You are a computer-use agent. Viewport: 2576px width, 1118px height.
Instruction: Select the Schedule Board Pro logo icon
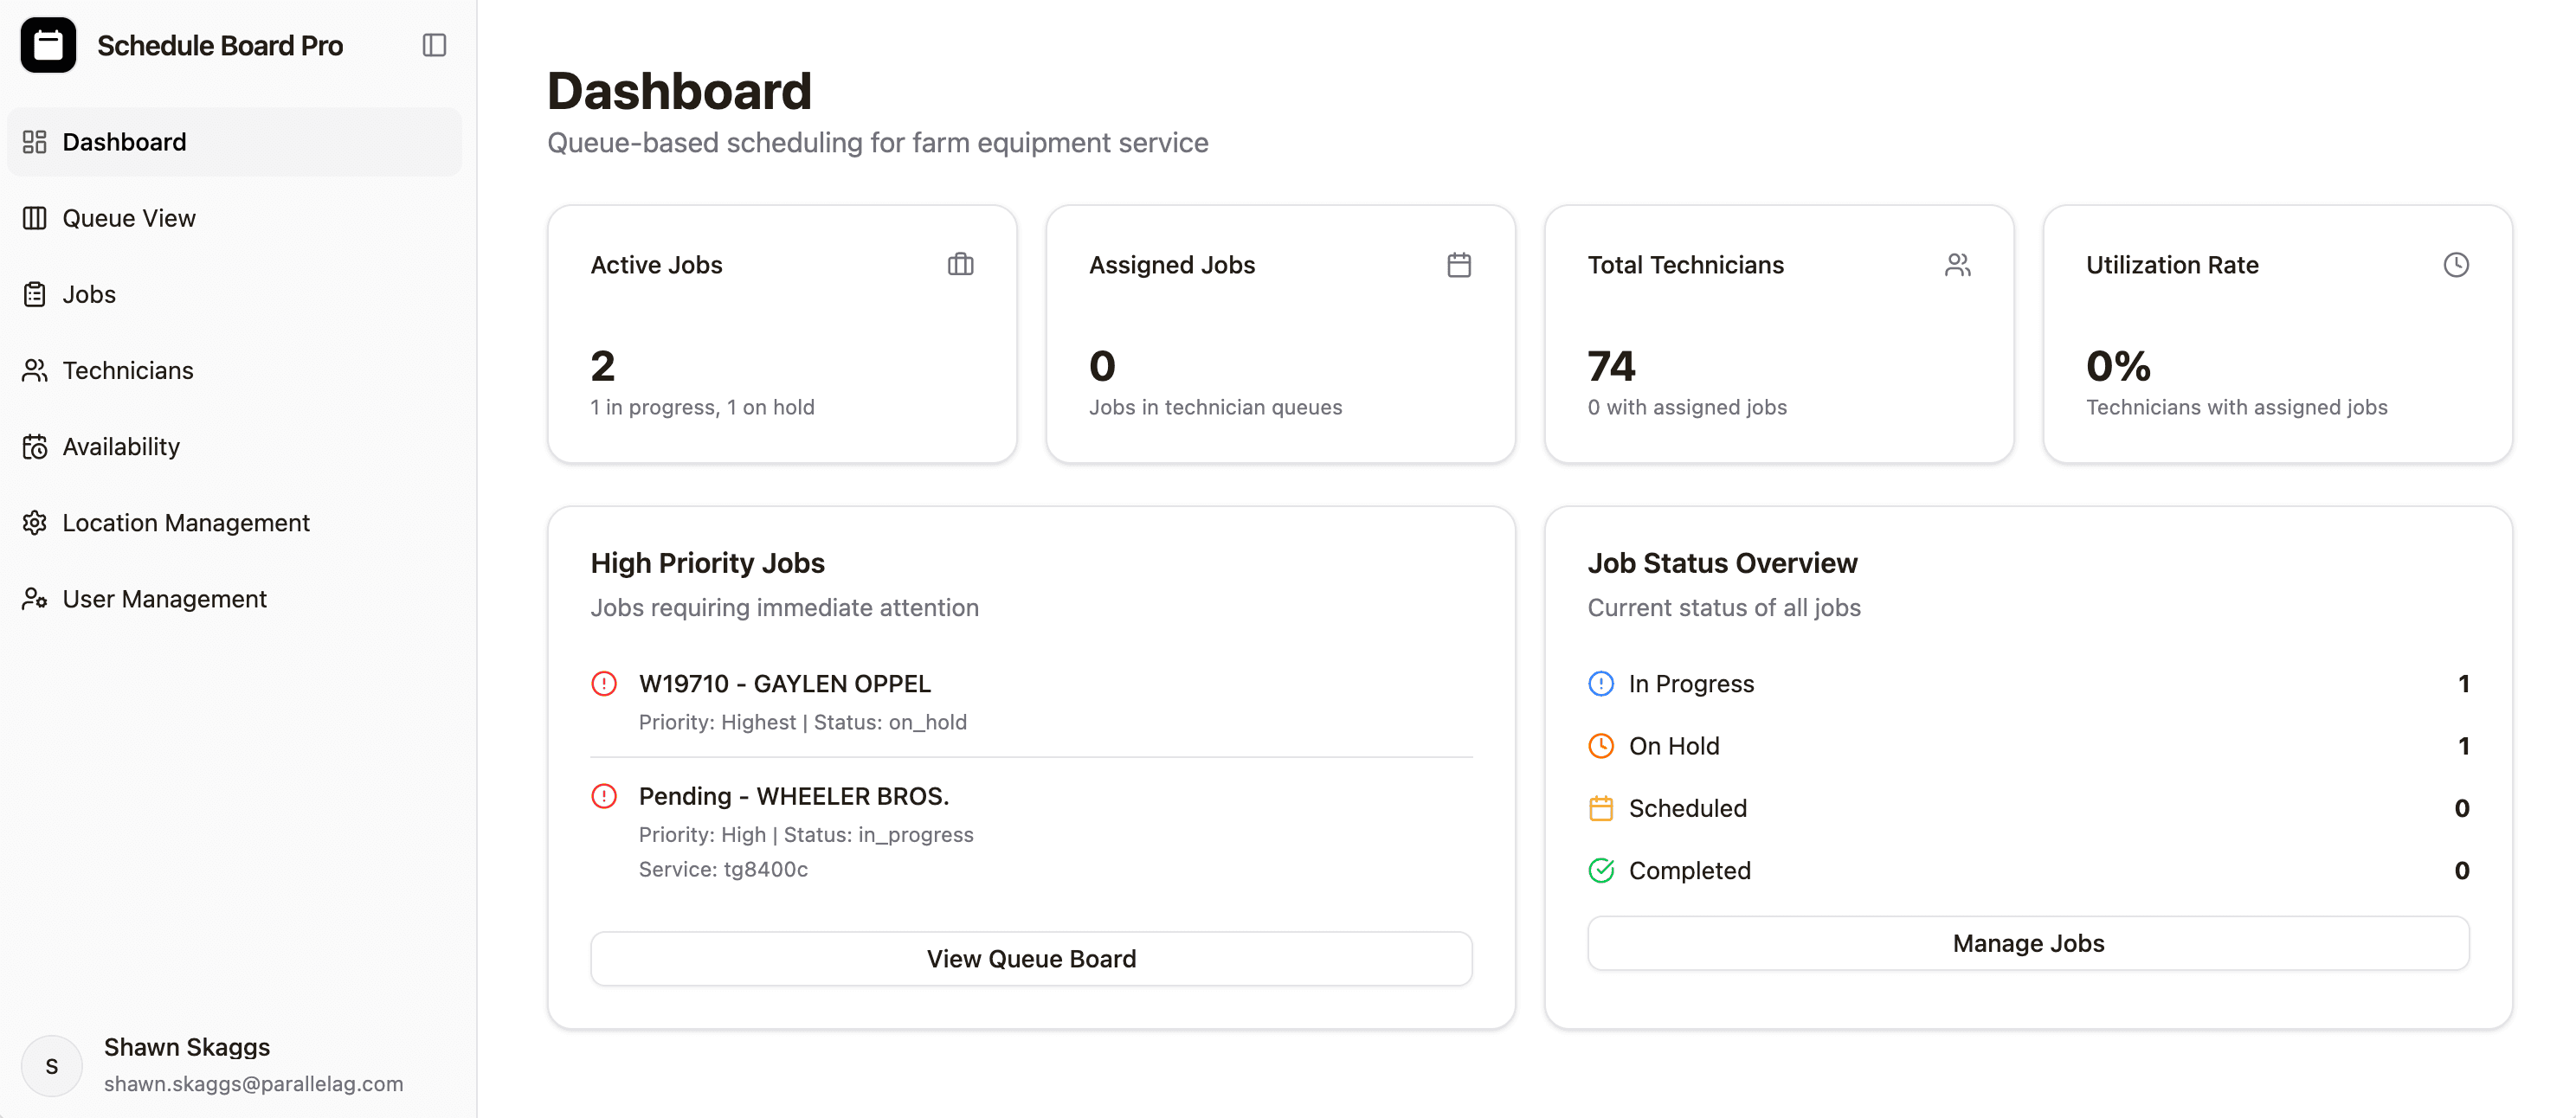coord(48,45)
